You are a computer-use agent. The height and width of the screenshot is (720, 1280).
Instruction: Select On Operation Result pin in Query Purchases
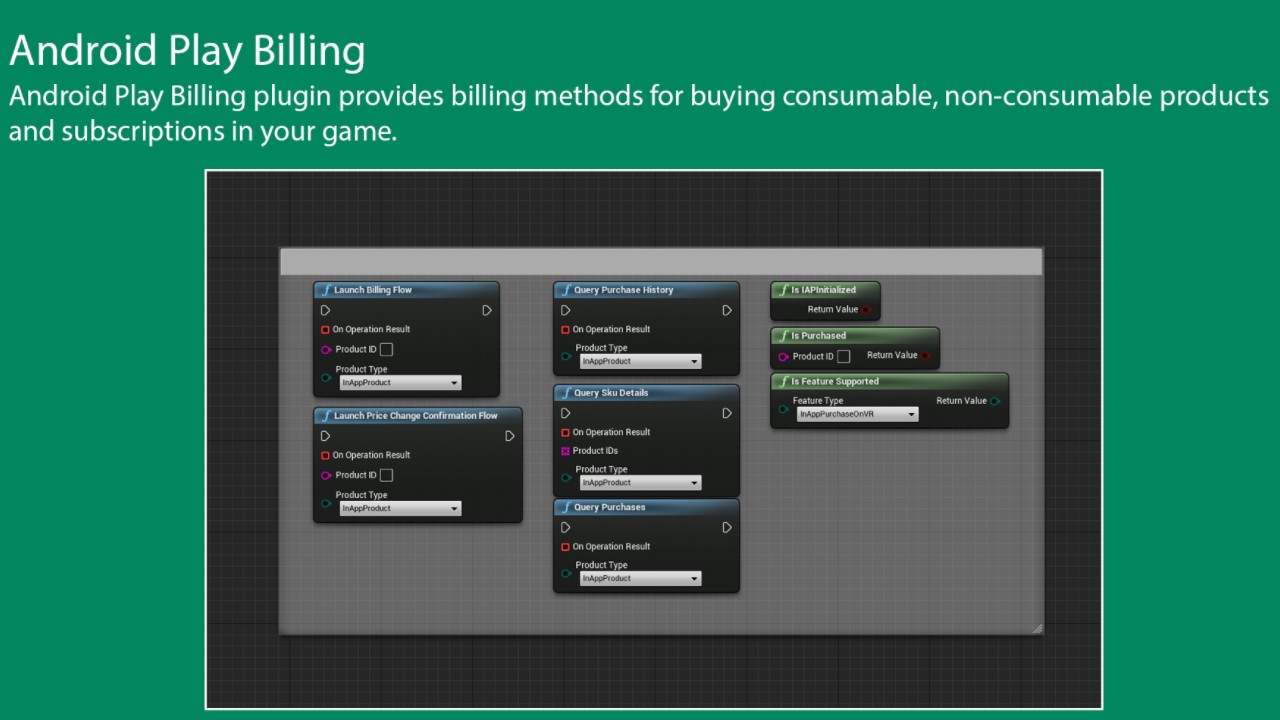565,546
